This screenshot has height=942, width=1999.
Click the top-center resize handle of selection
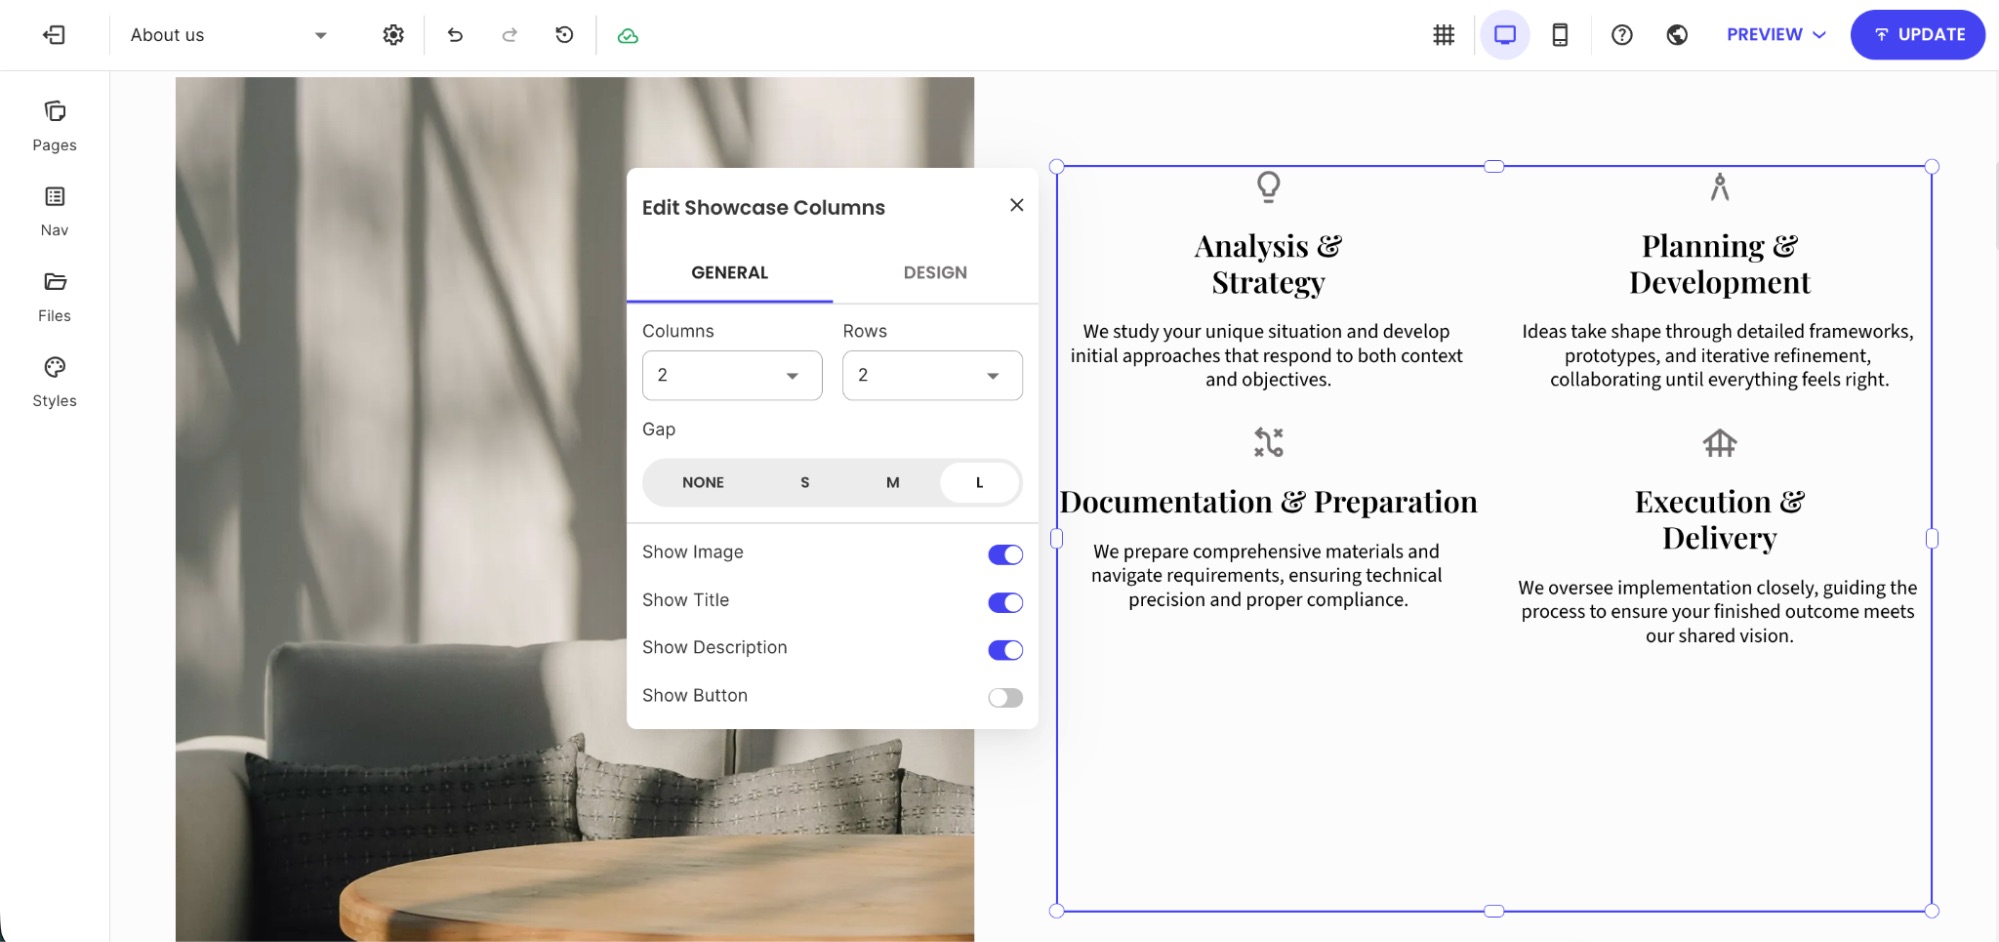[x=1494, y=167]
